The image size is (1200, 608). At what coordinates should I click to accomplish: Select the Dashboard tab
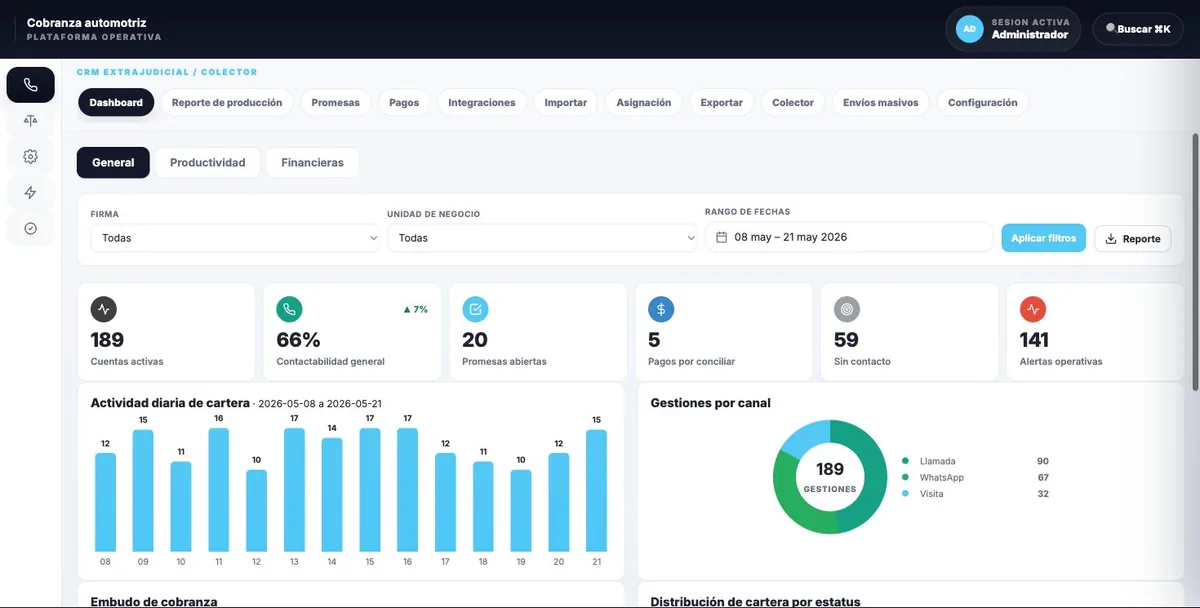(x=116, y=102)
